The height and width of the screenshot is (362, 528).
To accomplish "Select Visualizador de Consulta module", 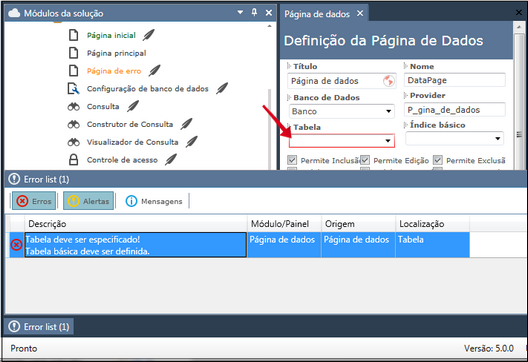I will click(x=132, y=142).
